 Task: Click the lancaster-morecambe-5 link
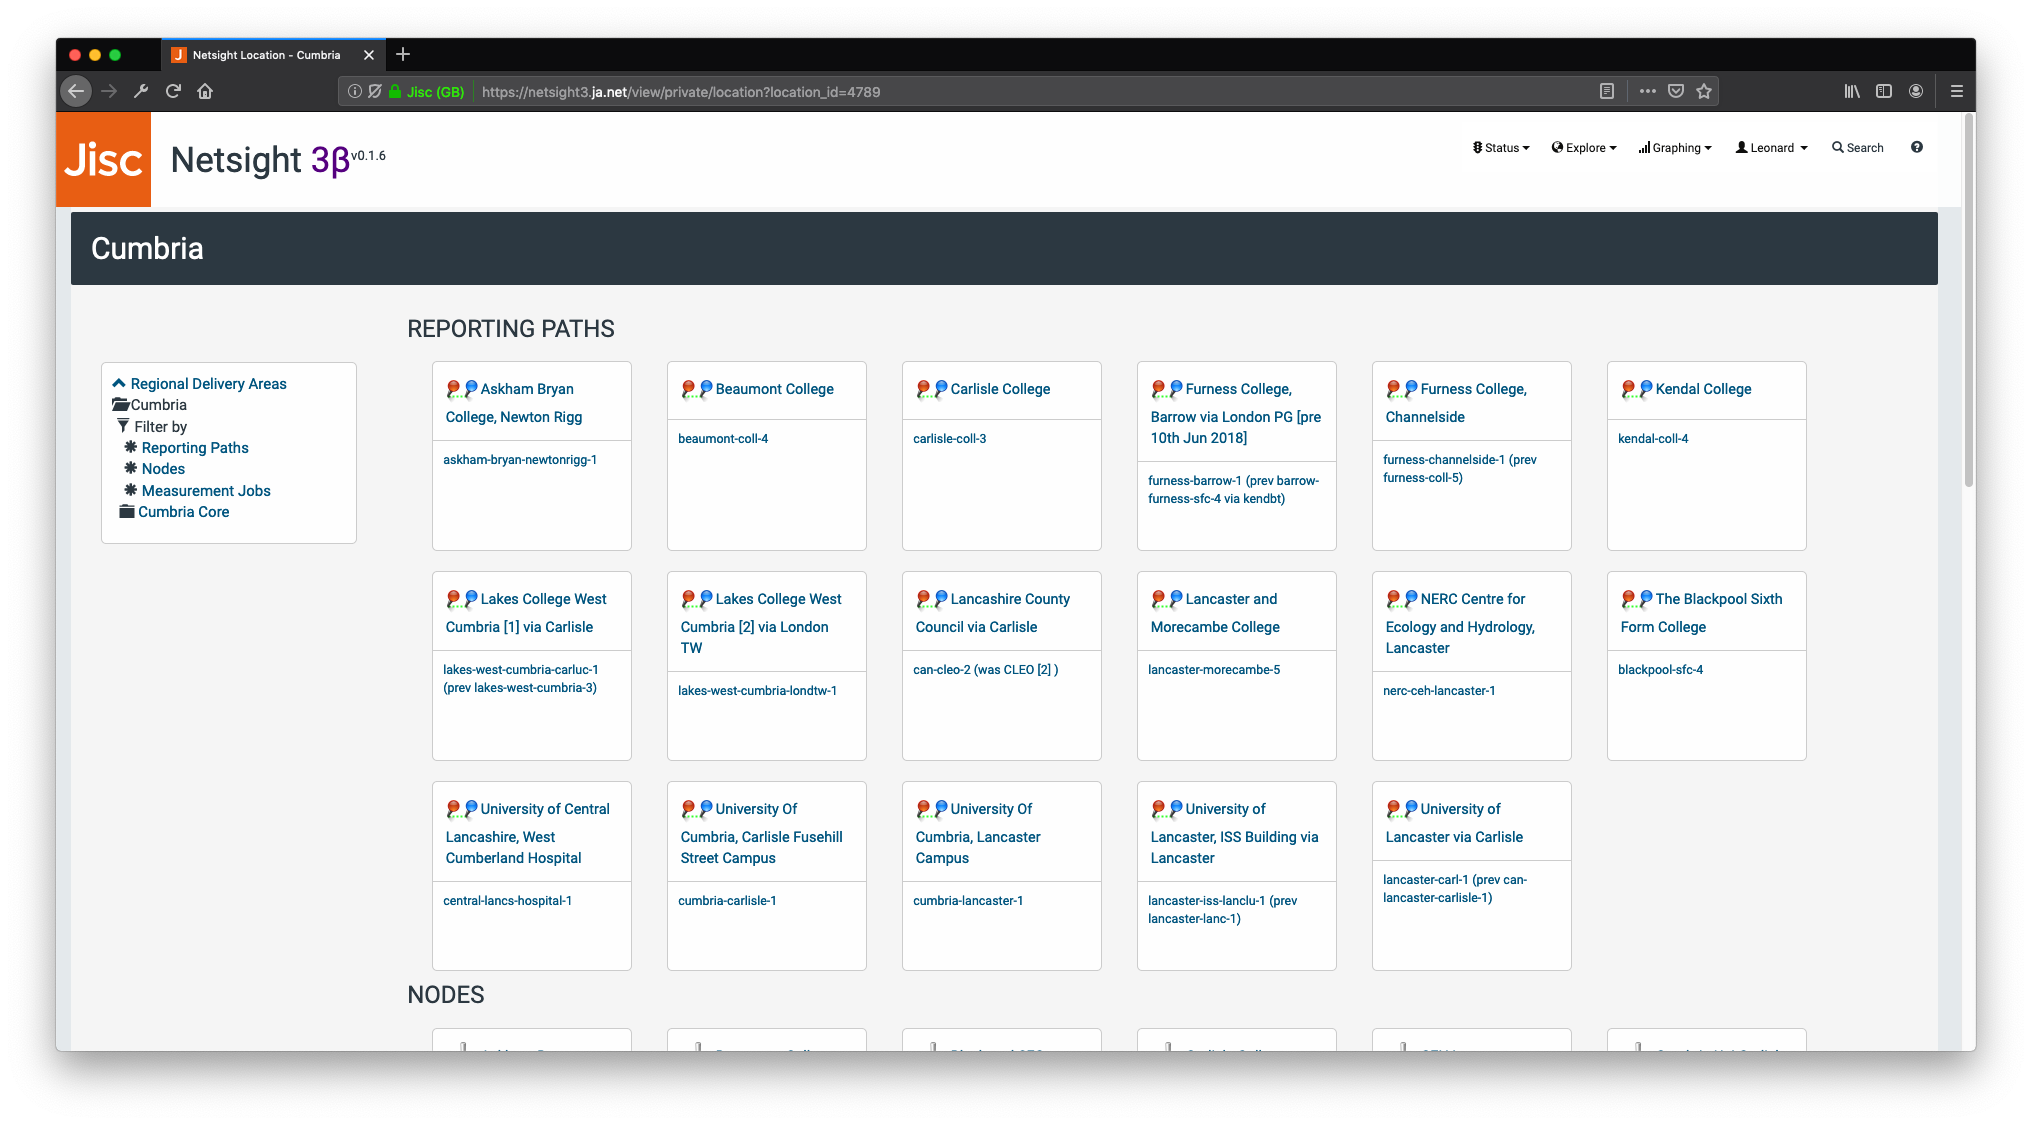pyautogui.click(x=1214, y=670)
